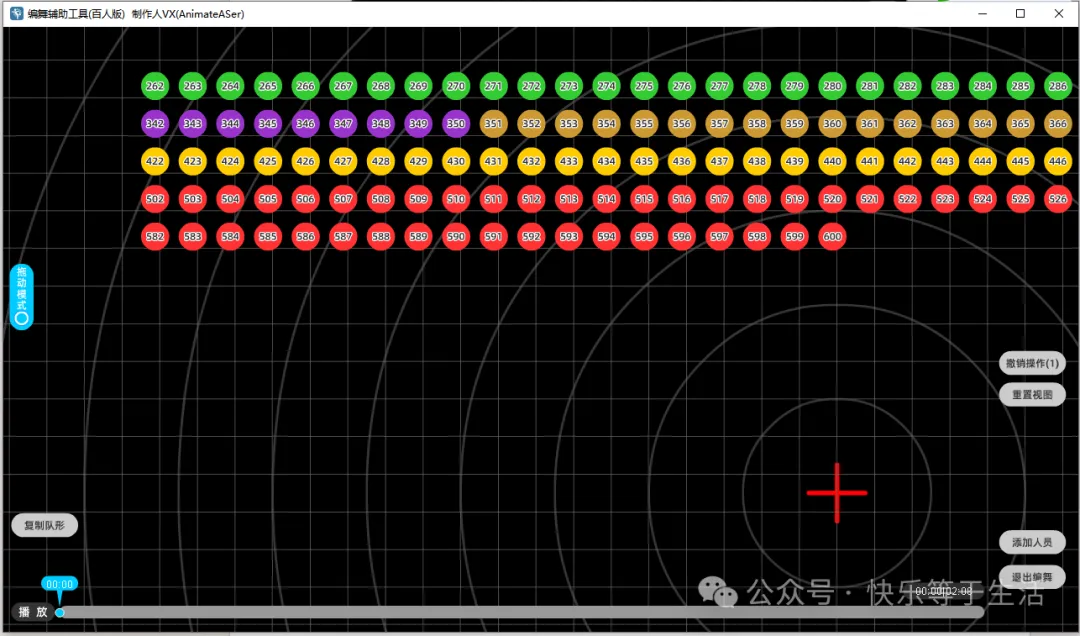Click the exit choreography button
The height and width of the screenshot is (636, 1080).
pos(1032,577)
